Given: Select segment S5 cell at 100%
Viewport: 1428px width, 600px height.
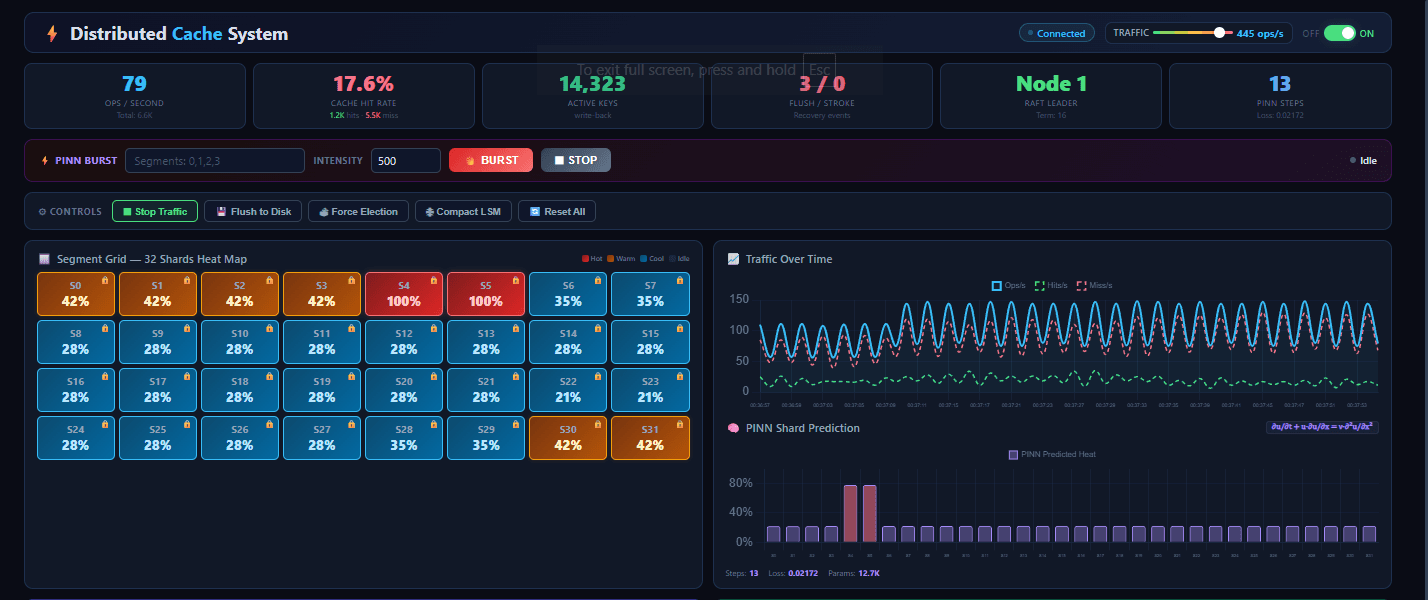Looking at the screenshot, I should (486, 294).
